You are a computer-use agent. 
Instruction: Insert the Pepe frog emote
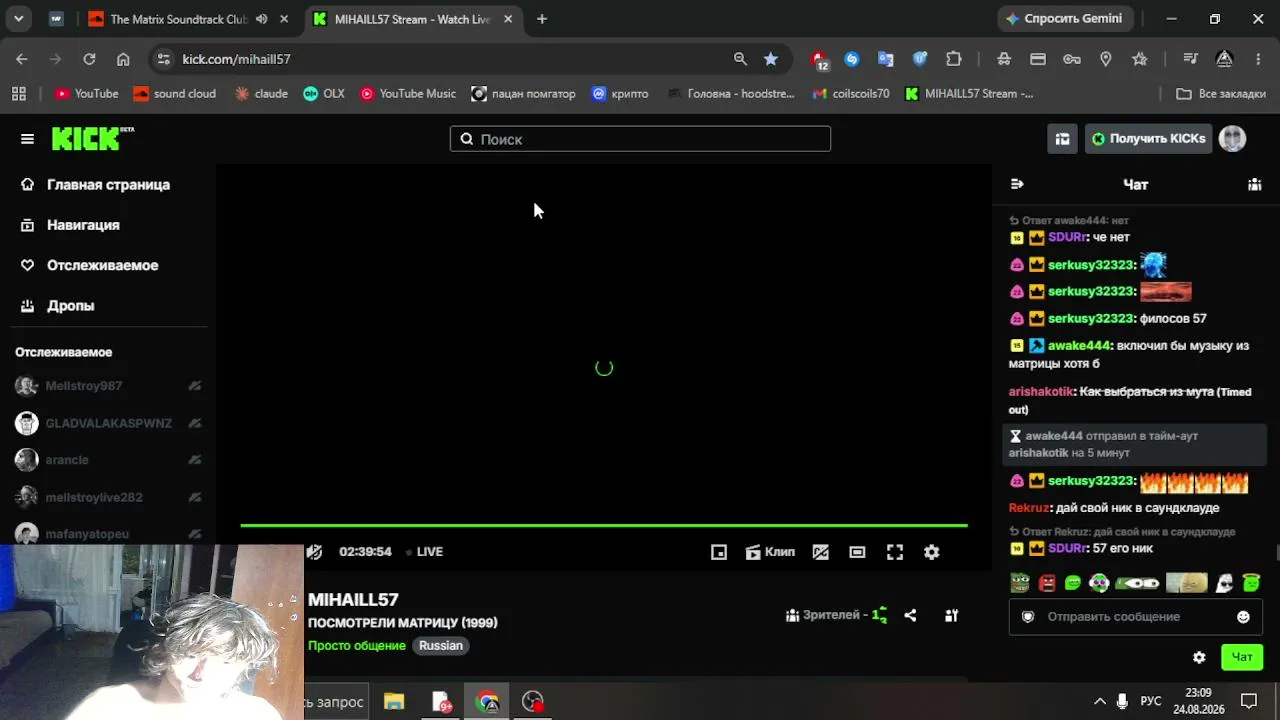click(1019, 583)
